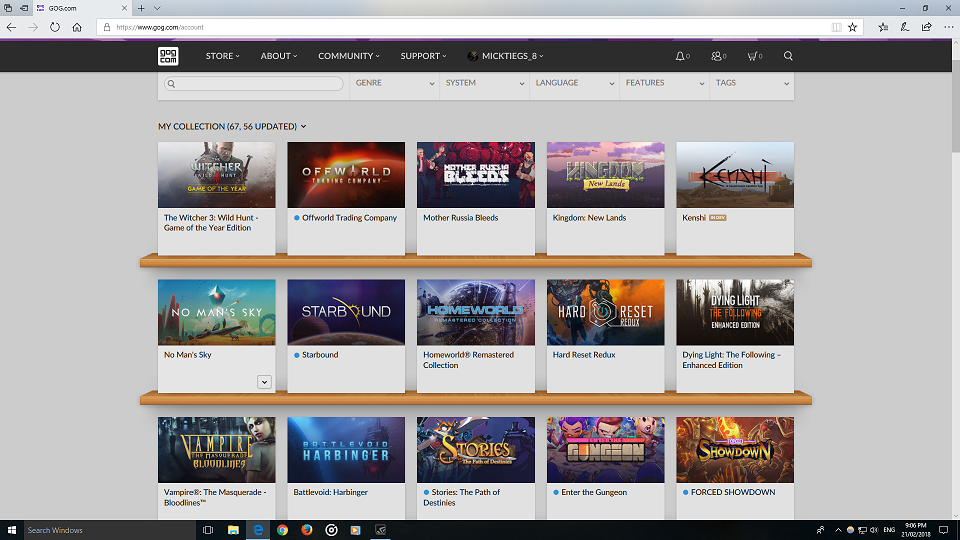Open reading view icon in address bar

(836, 27)
